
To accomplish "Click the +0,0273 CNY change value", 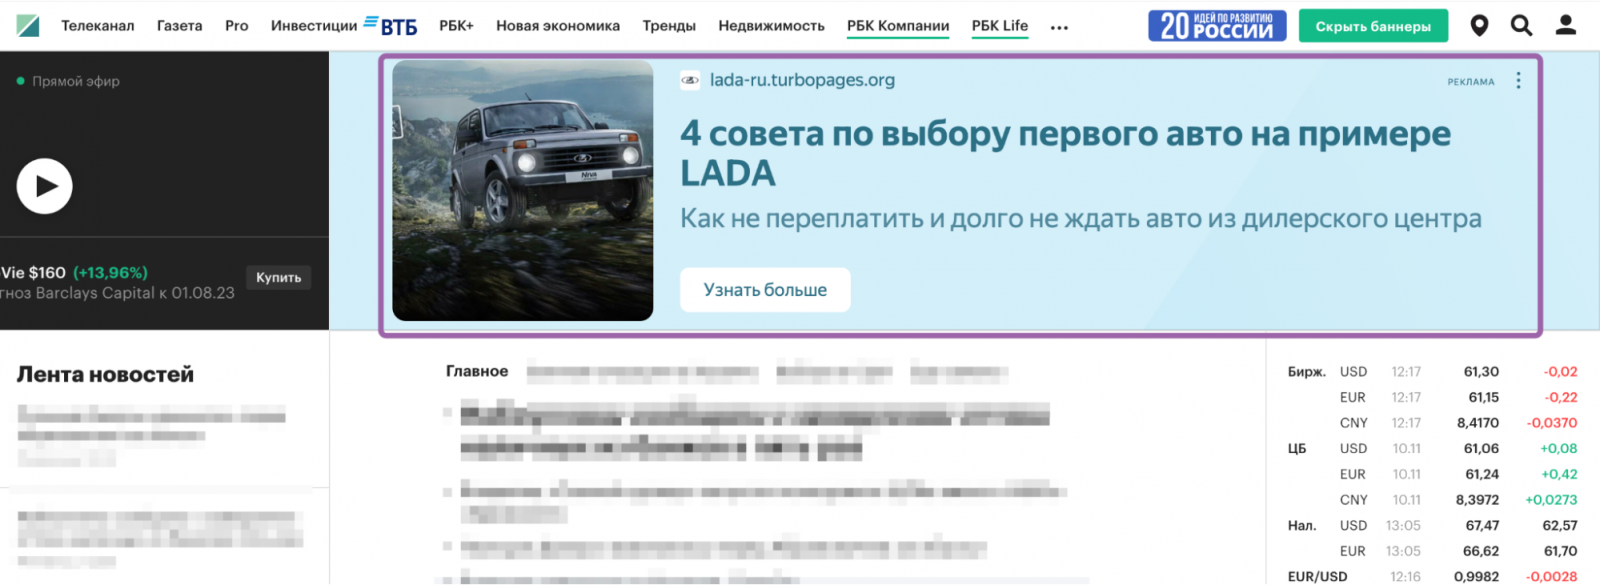I will (1551, 500).
